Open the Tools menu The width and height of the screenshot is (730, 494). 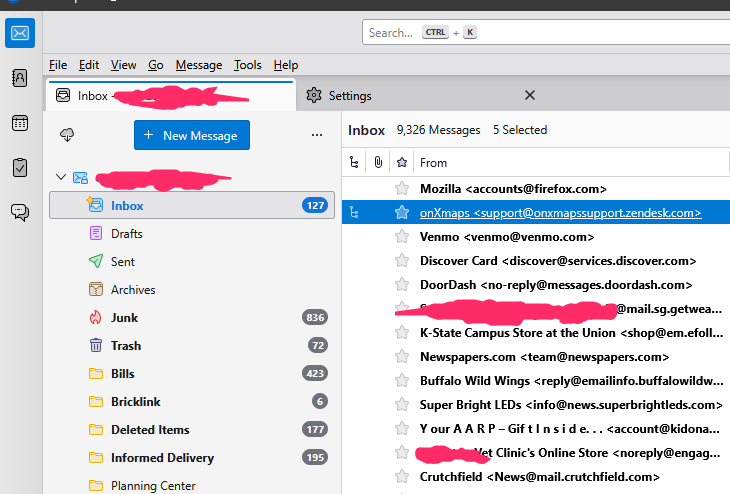pos(248,65)
